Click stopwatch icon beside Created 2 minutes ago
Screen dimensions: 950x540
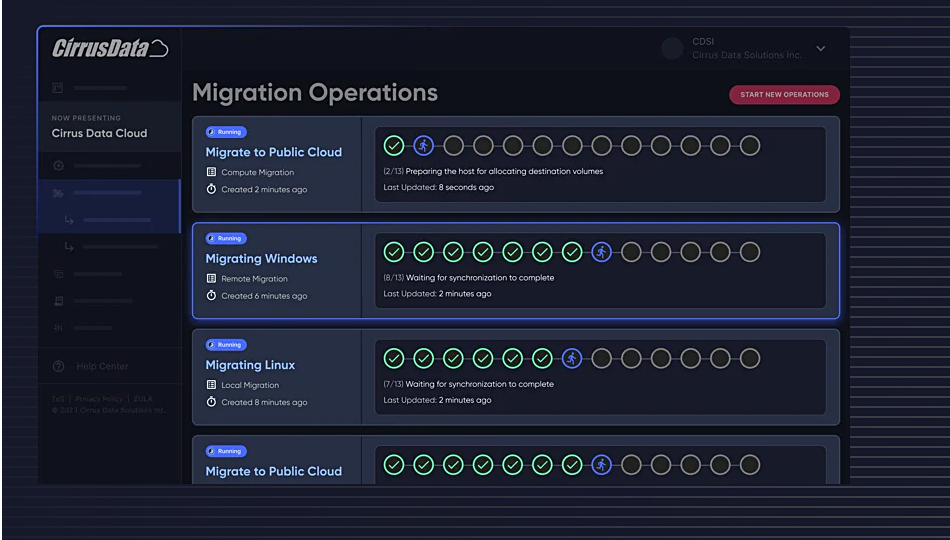[x=211, y=189]
